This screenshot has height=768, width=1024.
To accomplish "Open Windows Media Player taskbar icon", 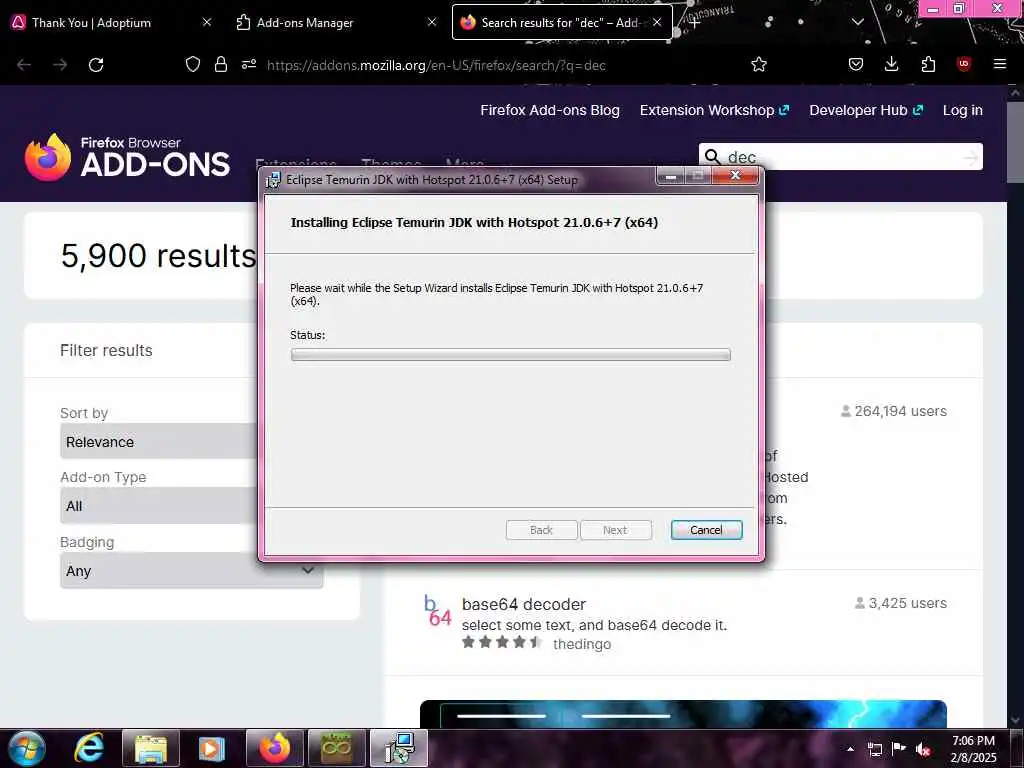I will pos(212,748).
